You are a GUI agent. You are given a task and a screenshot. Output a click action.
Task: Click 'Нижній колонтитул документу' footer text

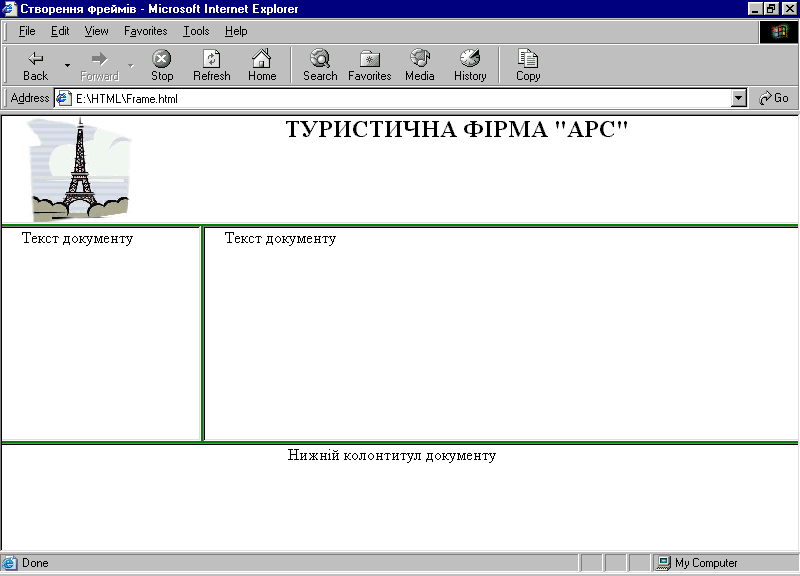pyautogui.click(x=392, y=455)
